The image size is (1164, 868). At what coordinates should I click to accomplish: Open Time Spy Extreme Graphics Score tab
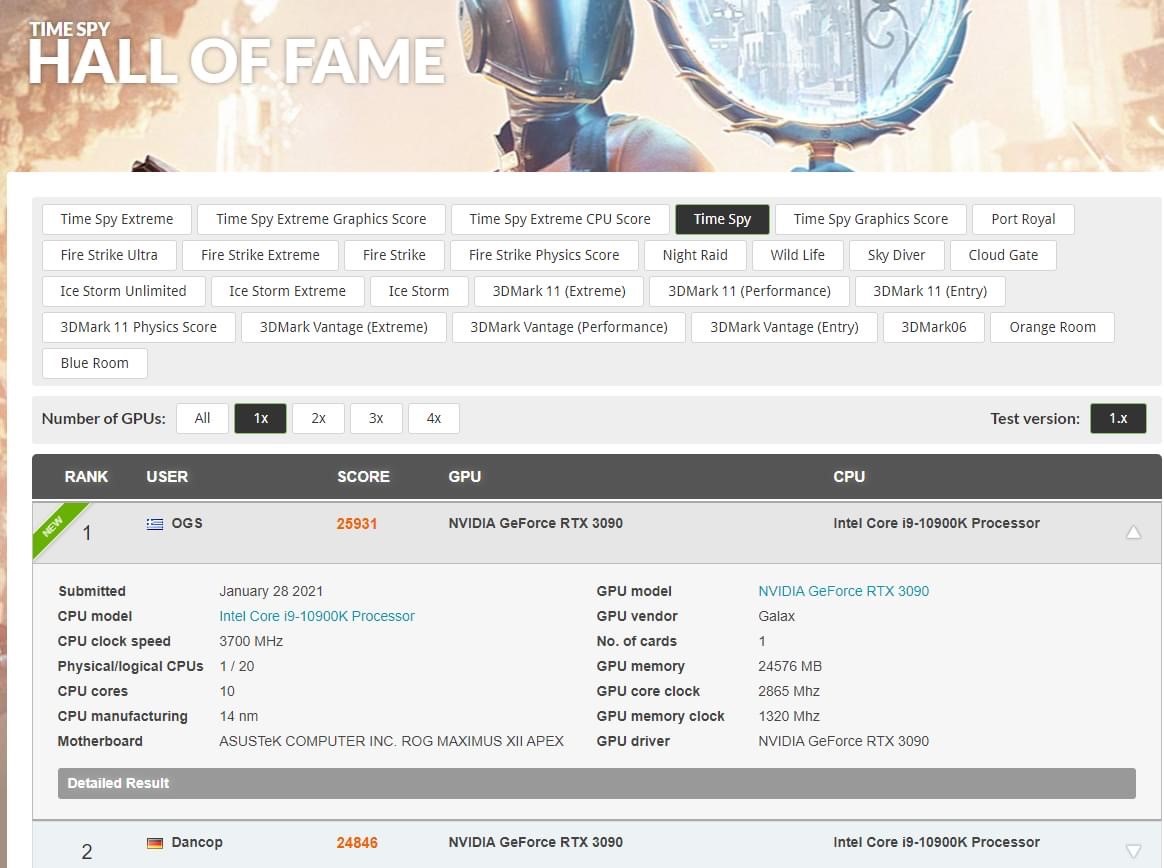(321, 219)
